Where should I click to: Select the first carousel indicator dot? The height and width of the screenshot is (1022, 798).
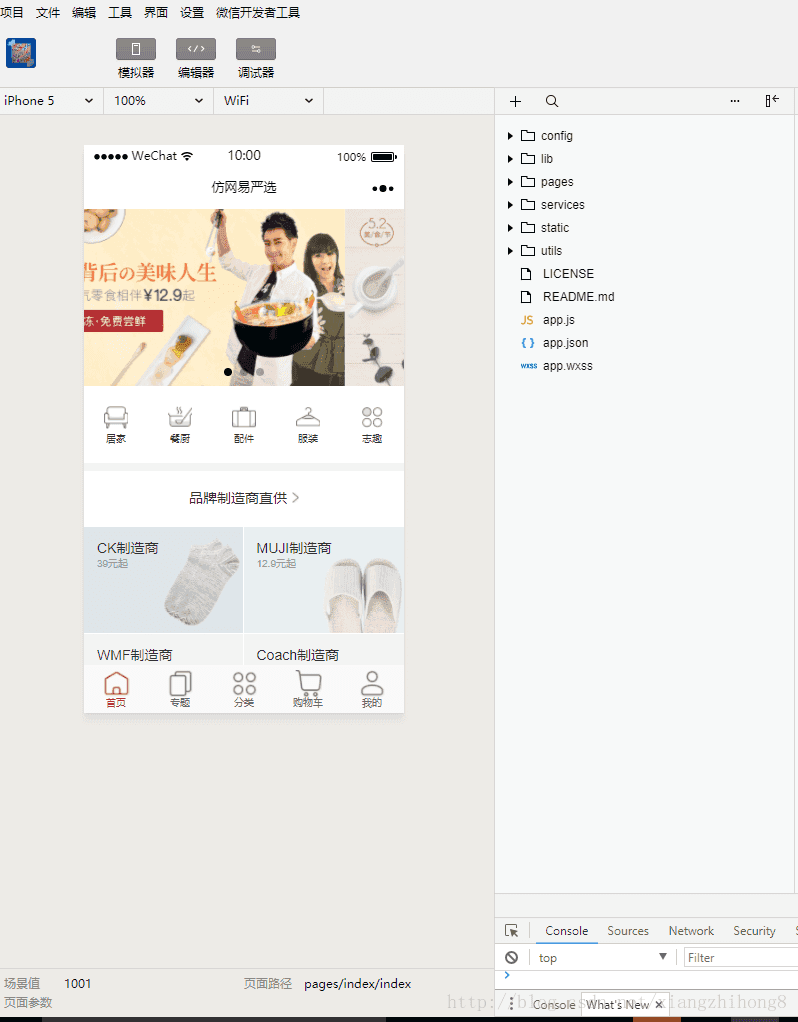click(x=228, y=372)
